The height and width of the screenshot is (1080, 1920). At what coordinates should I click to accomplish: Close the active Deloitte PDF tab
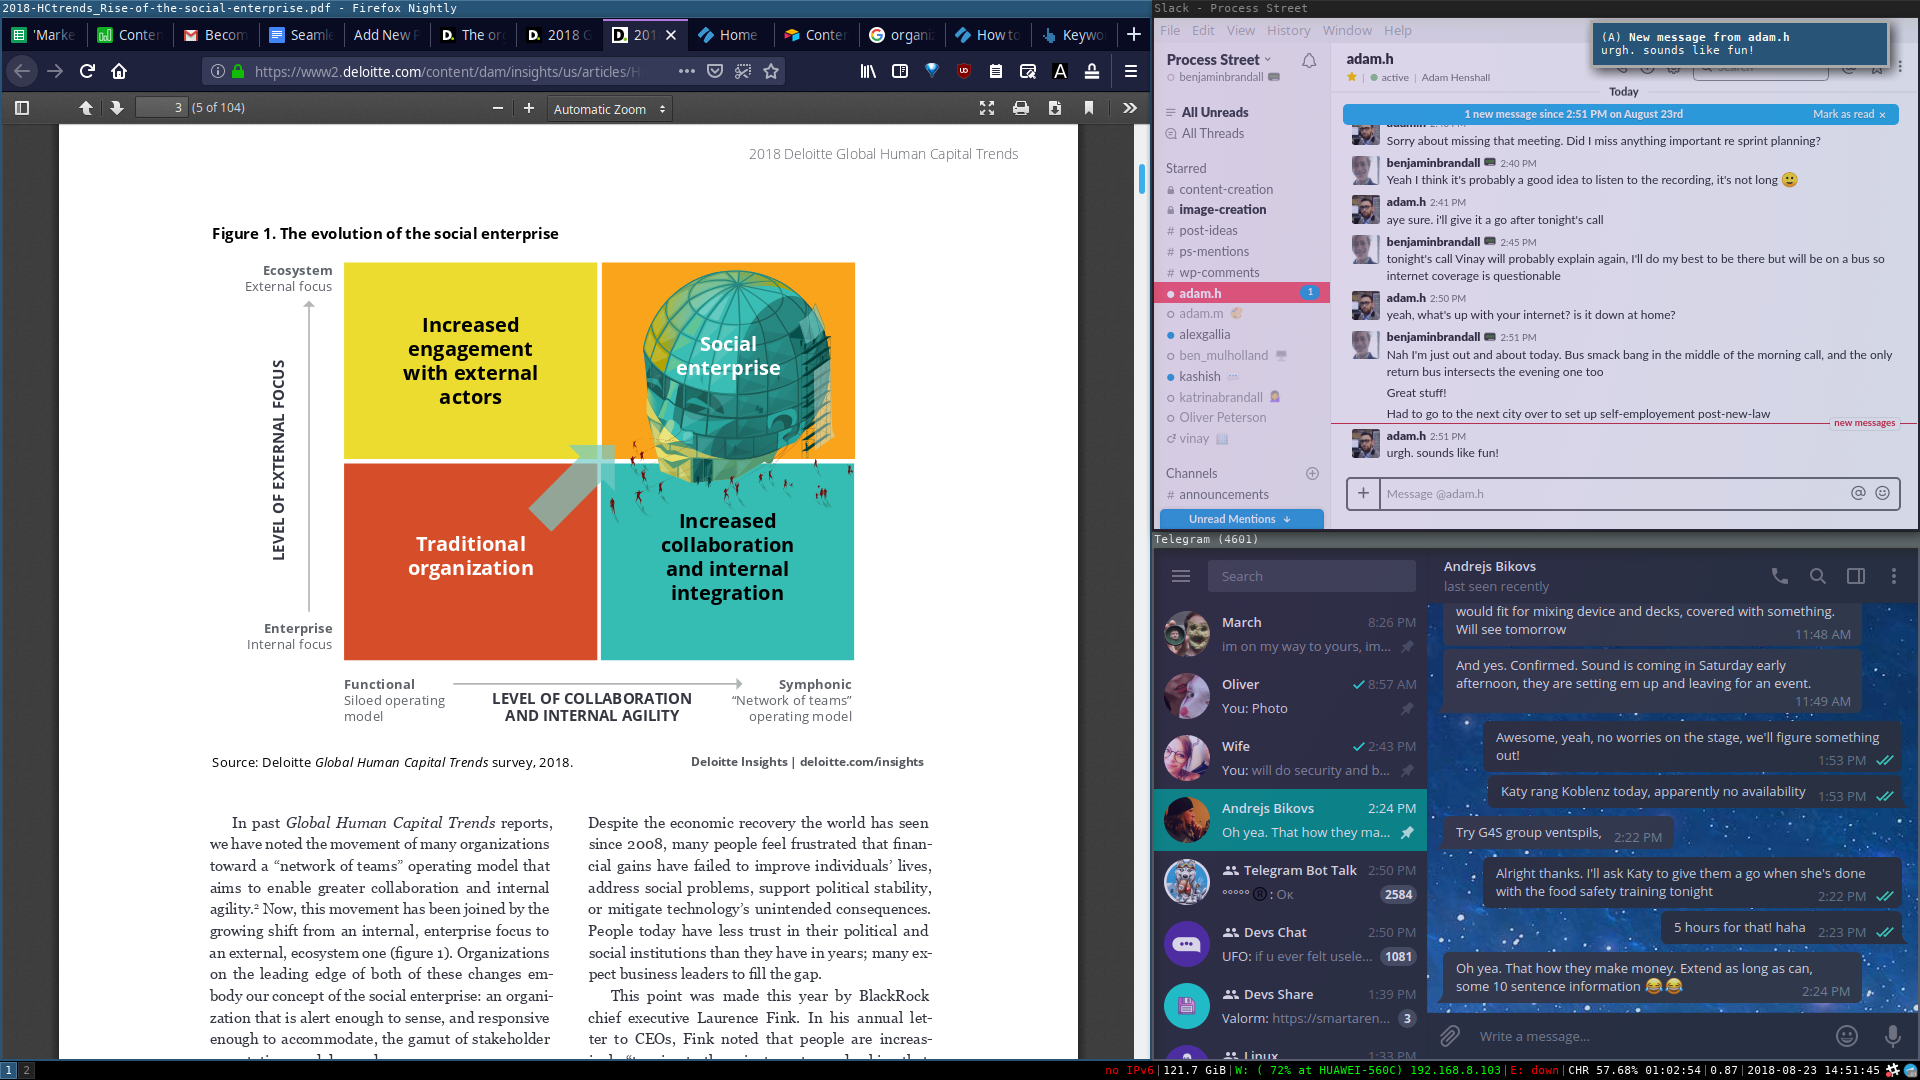[x=671, y=35]
